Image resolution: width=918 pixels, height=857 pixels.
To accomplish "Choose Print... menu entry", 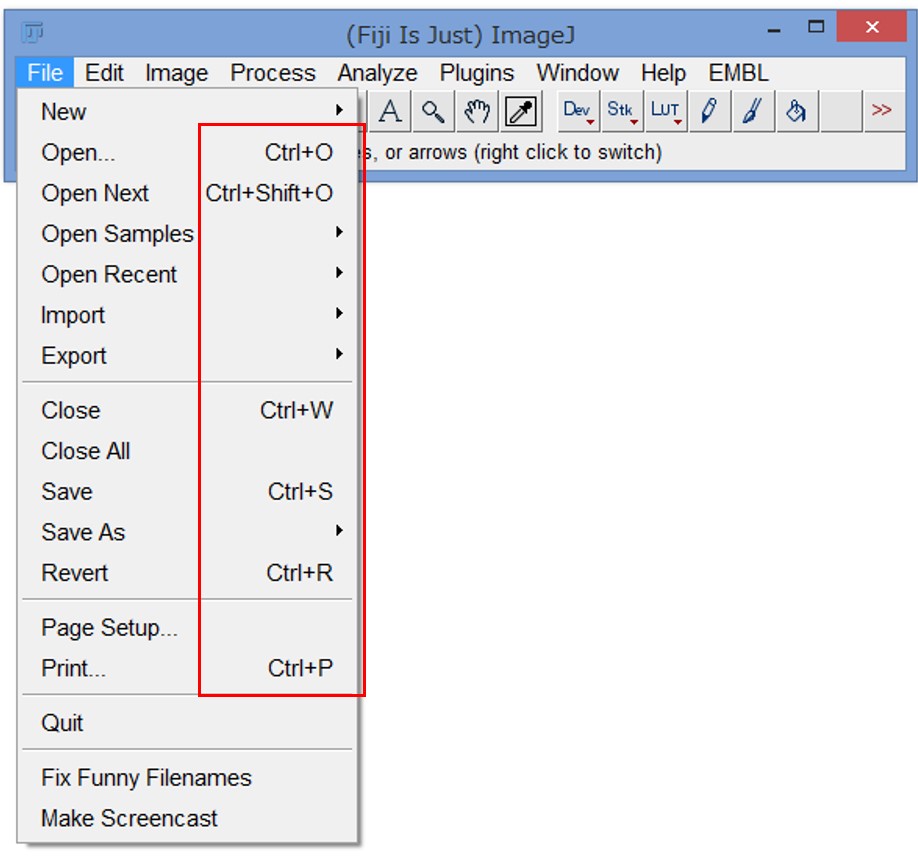I will 187,668.
